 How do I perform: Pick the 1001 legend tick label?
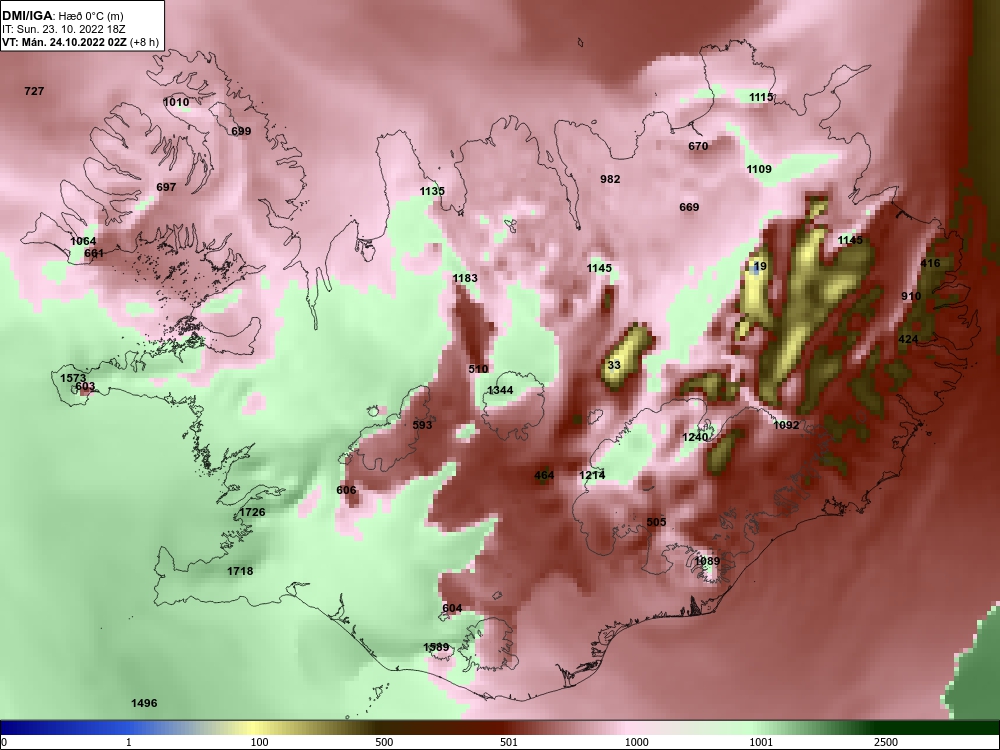[x=762, y=742]
